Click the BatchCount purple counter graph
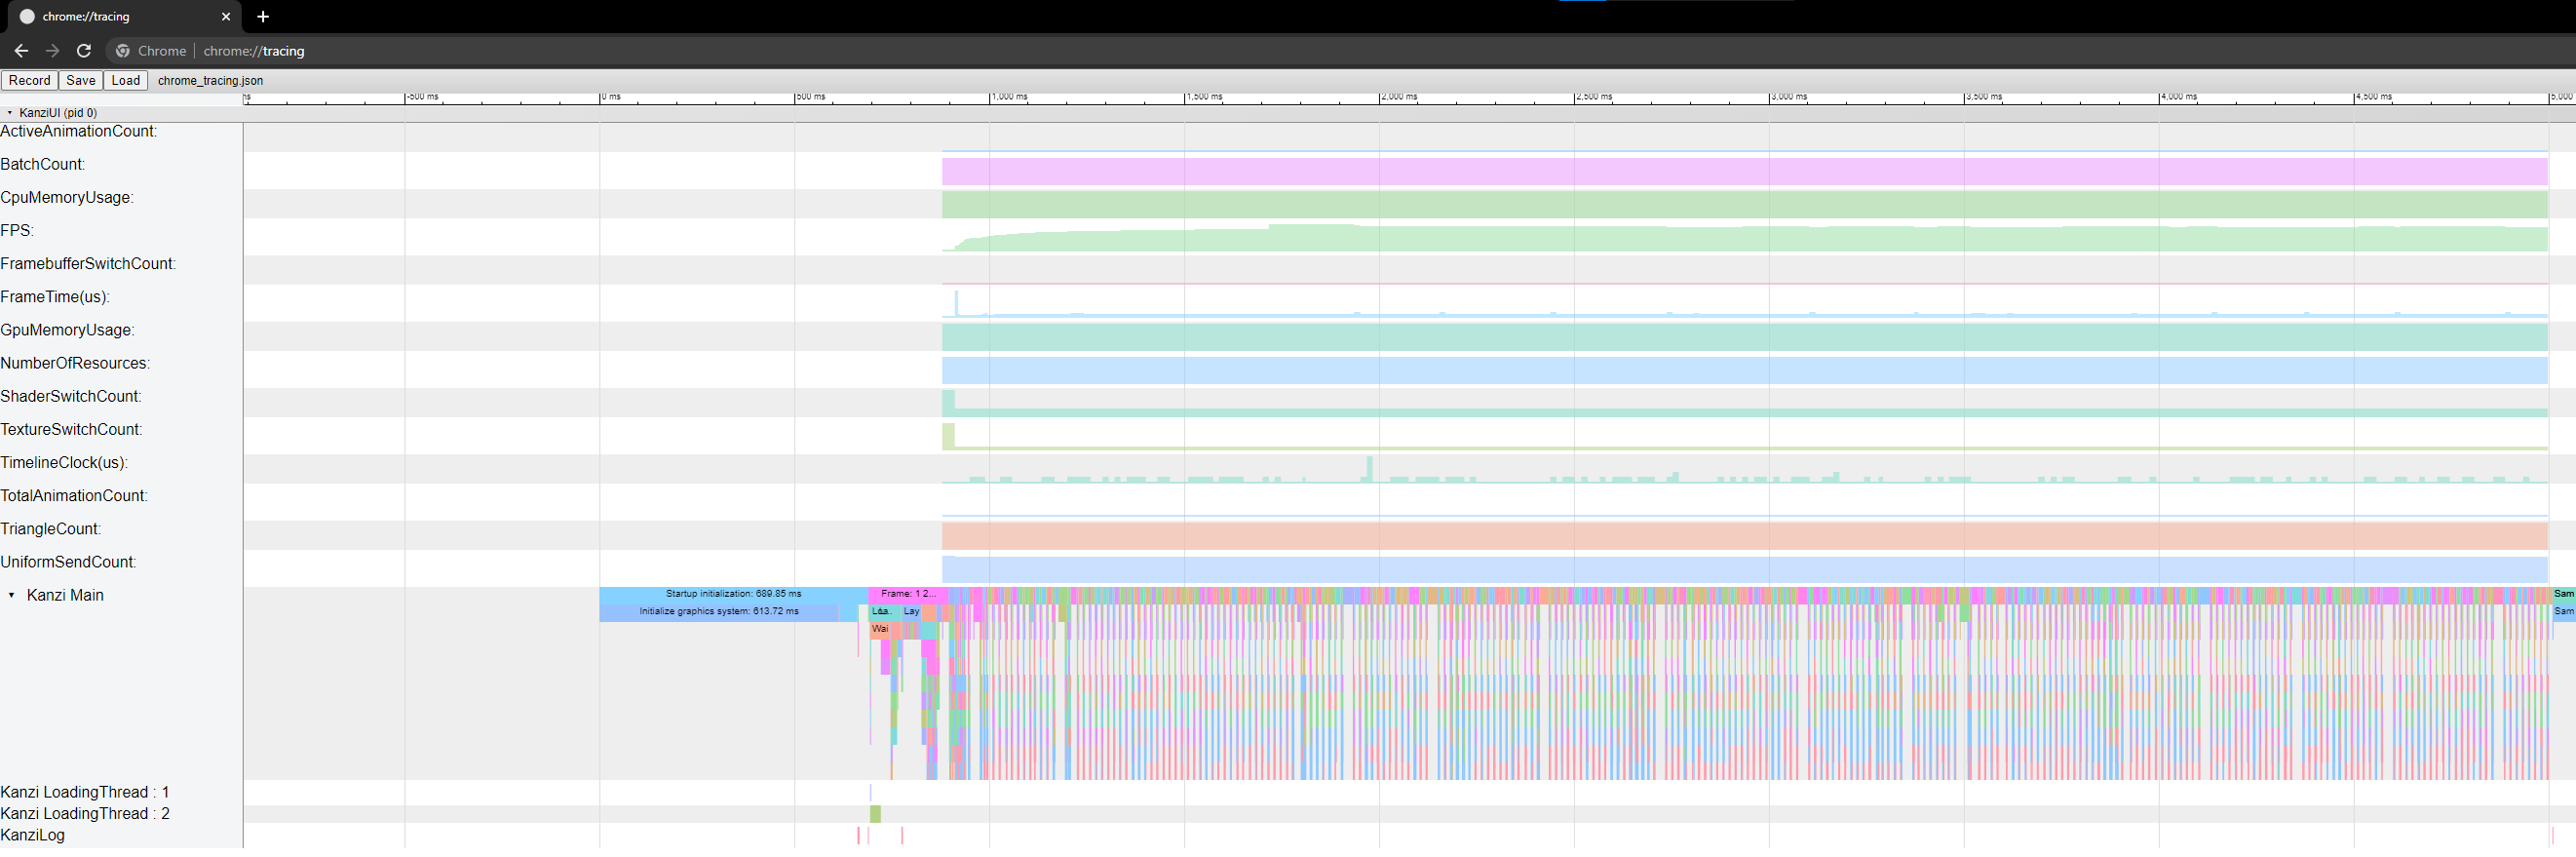The width and height of the screenshot is (2576, 857). point(1744,172)
